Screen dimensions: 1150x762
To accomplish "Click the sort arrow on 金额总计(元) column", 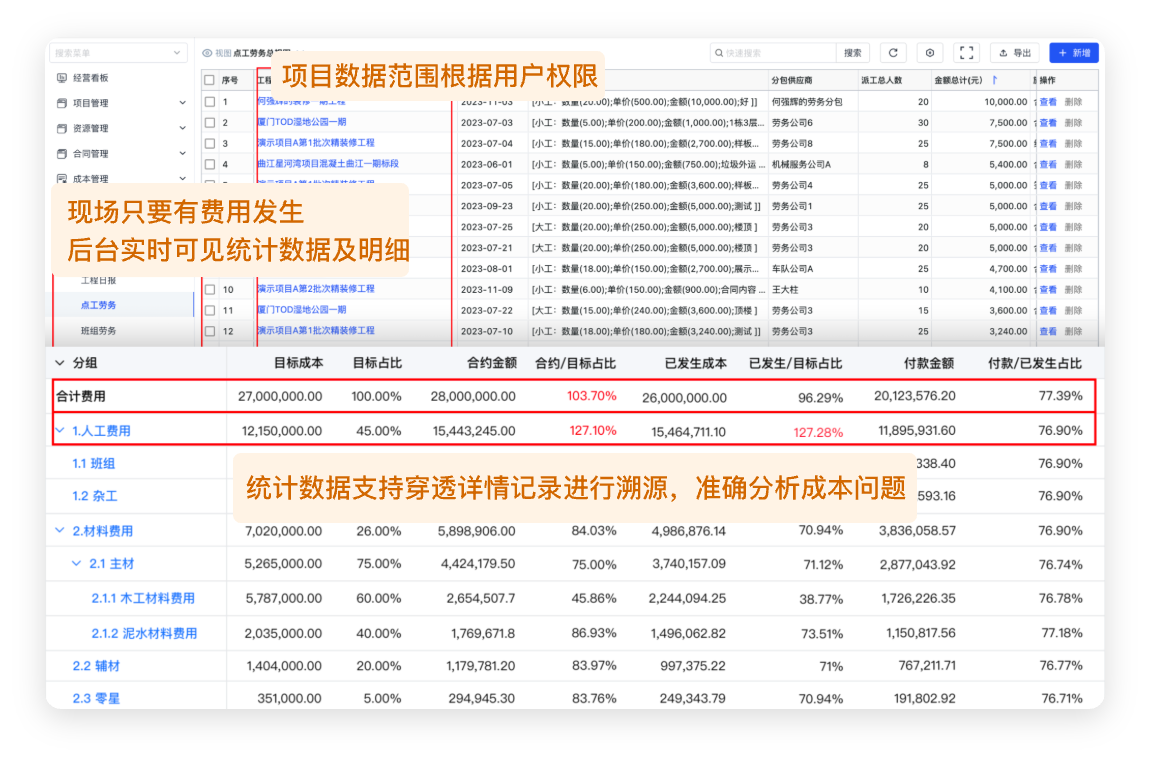I will pyautogui.click(x=995, y=80).
